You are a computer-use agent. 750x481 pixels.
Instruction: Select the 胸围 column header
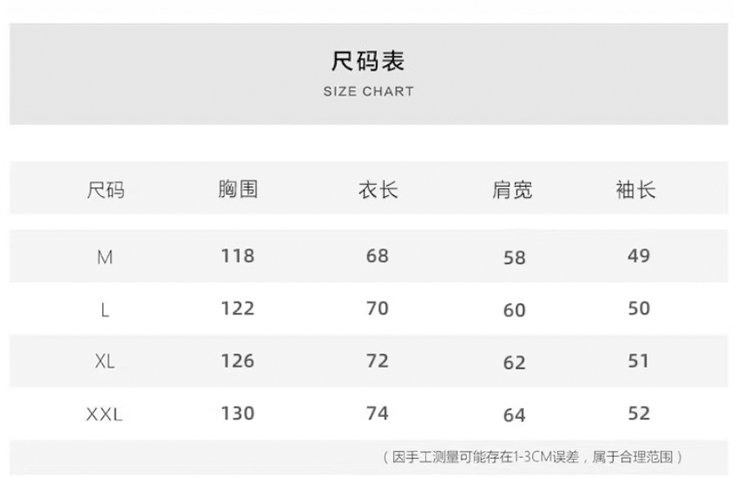pyautogui.click(x=238, y=188)
